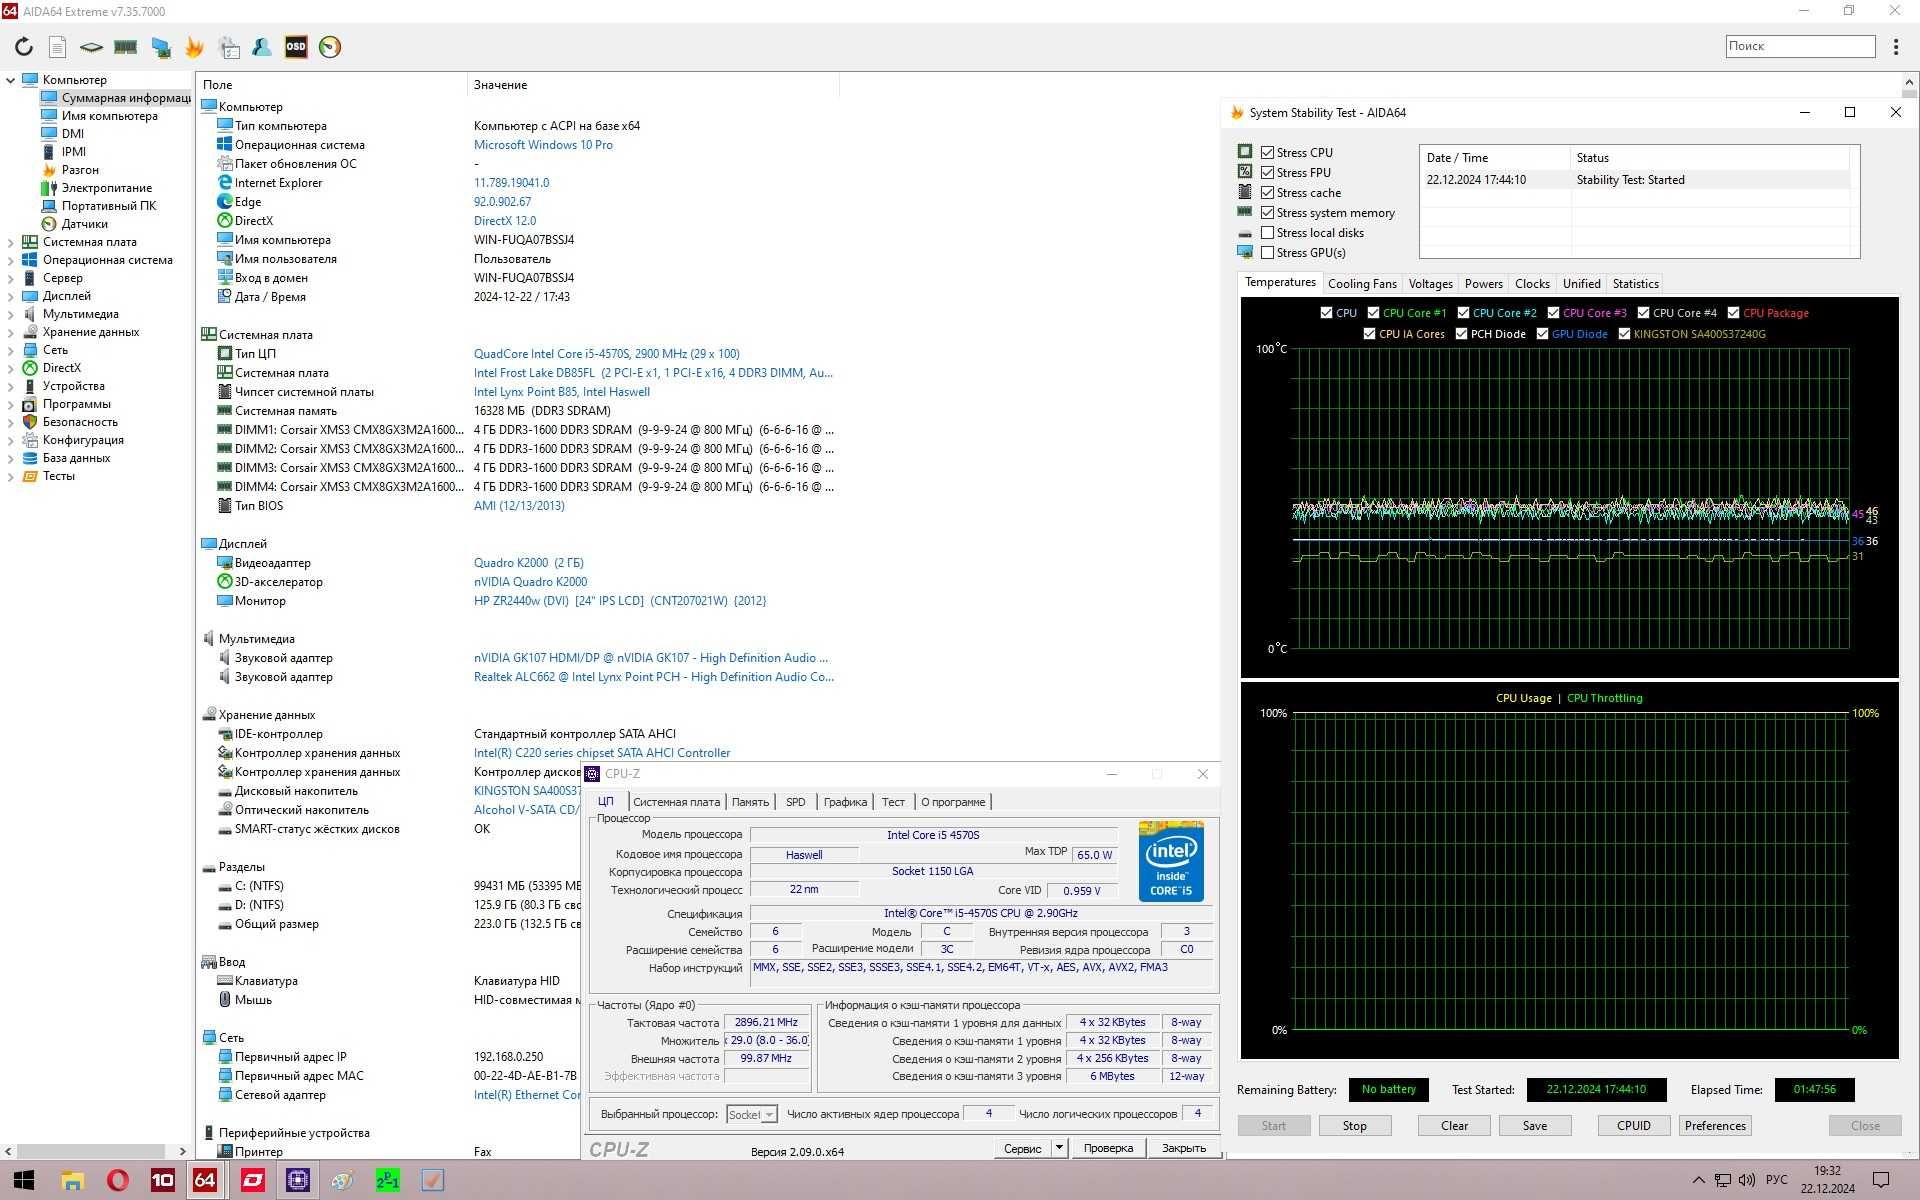Select Электропитание item in tree
The width and height of the screenshot is (1920, 1200).
click(107, 188)
